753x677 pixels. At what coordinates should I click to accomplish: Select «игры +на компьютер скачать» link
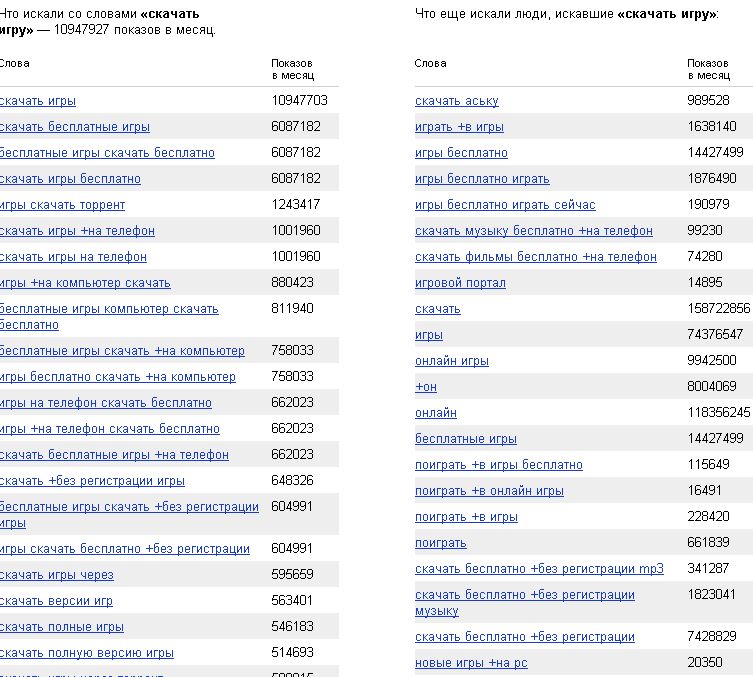coord(85,283)
